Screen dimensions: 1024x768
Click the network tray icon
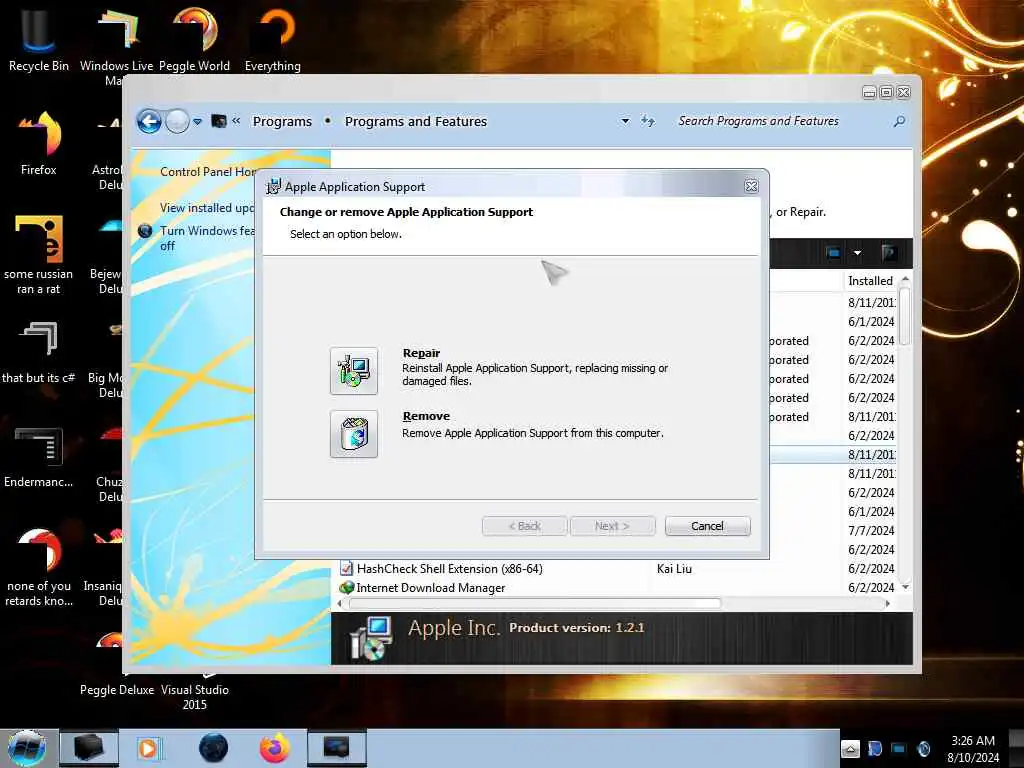pos(899,749)
